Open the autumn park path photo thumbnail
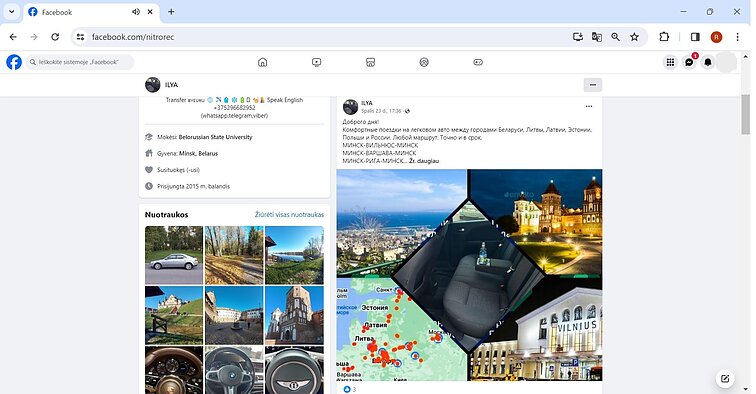Image resolution: width=756 pixels, height=394 pixels. click(x=234, y=255)
